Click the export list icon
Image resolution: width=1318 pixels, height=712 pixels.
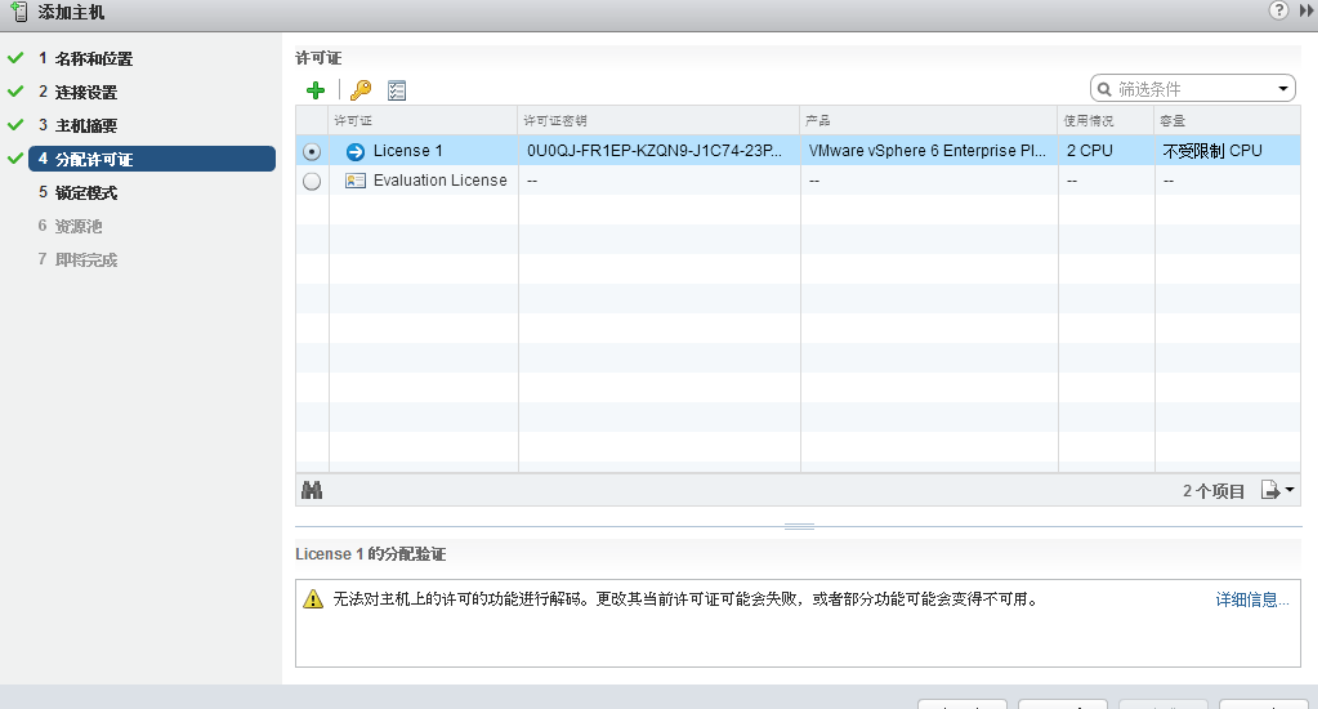[1270, 490]
